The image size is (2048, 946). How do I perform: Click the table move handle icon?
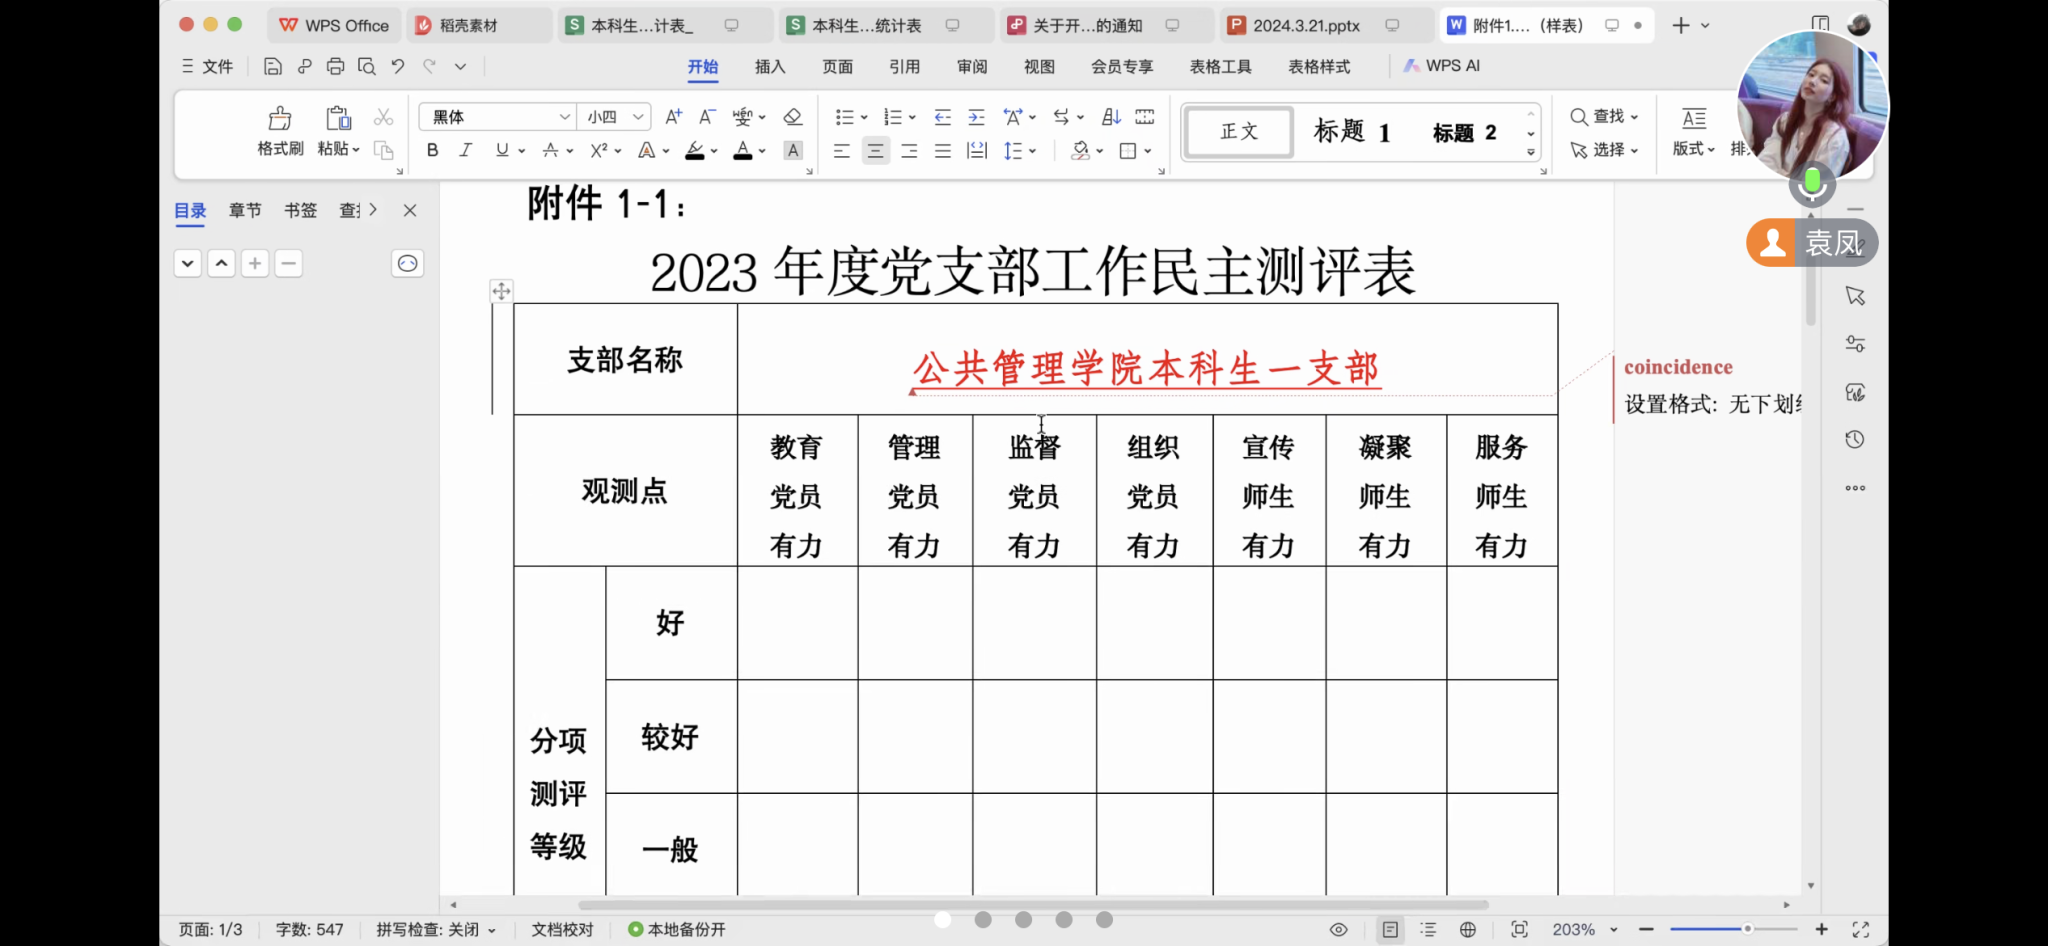(x=501, y=291)
